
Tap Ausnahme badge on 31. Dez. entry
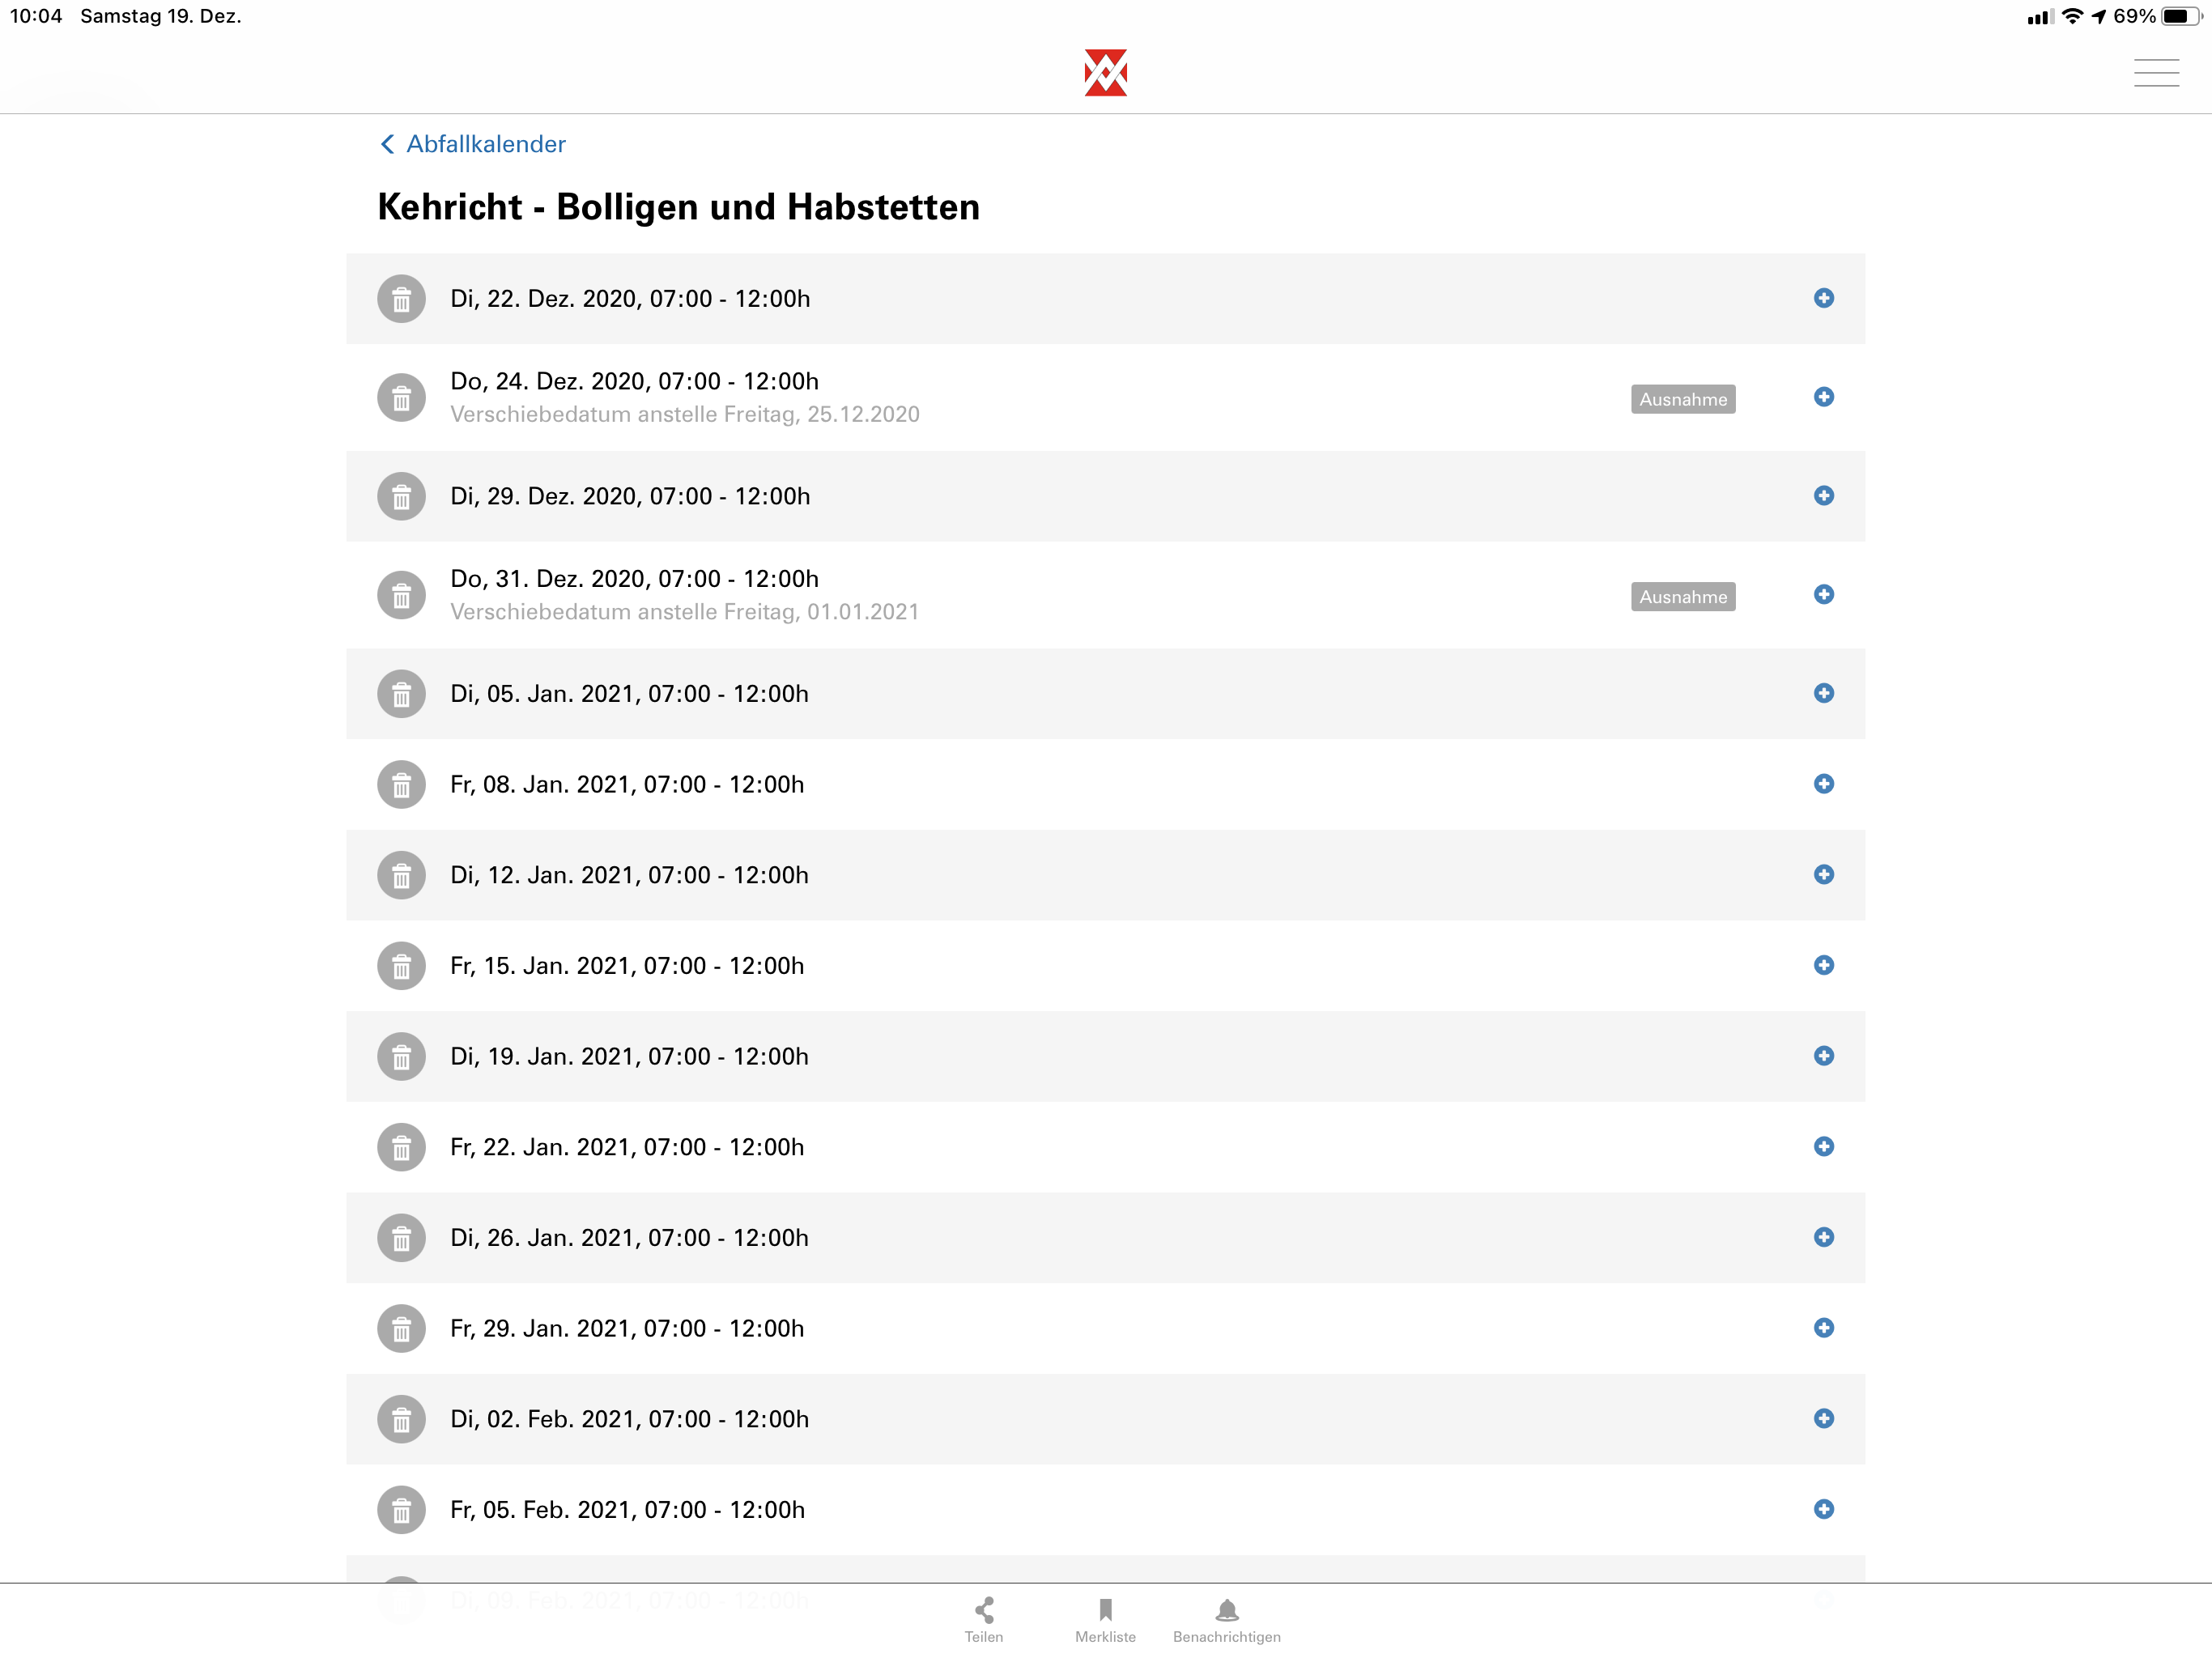pyautogui.click(x=1682, y=597)
